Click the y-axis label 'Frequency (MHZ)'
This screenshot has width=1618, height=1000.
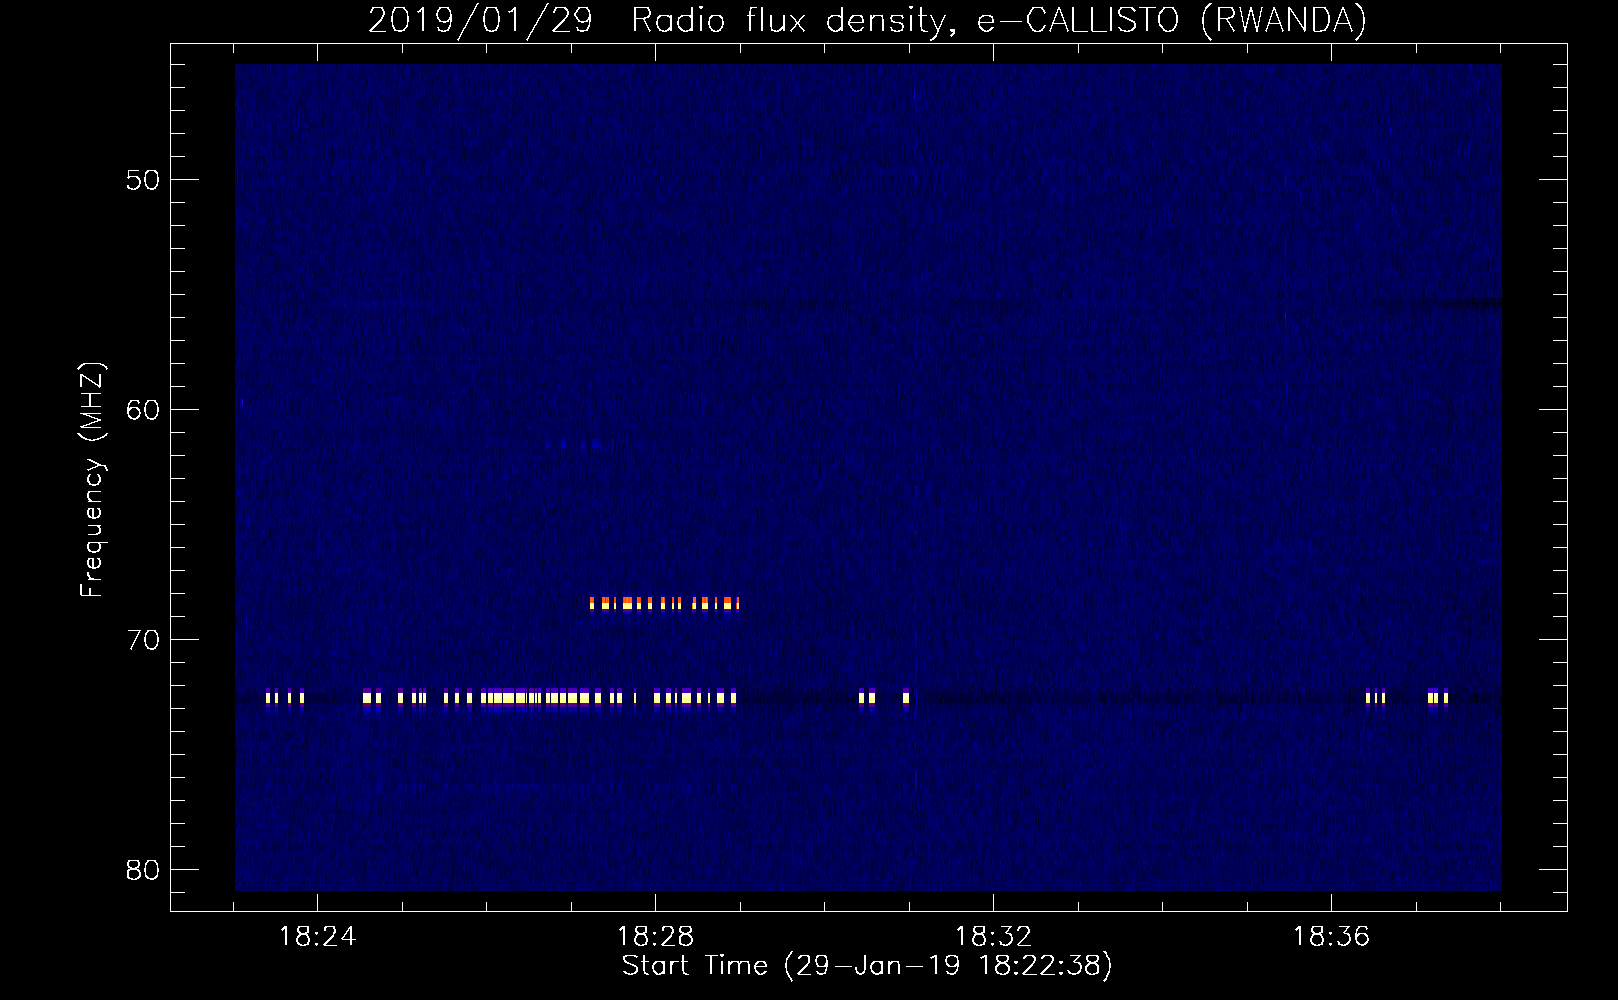[x=92, y=480]
